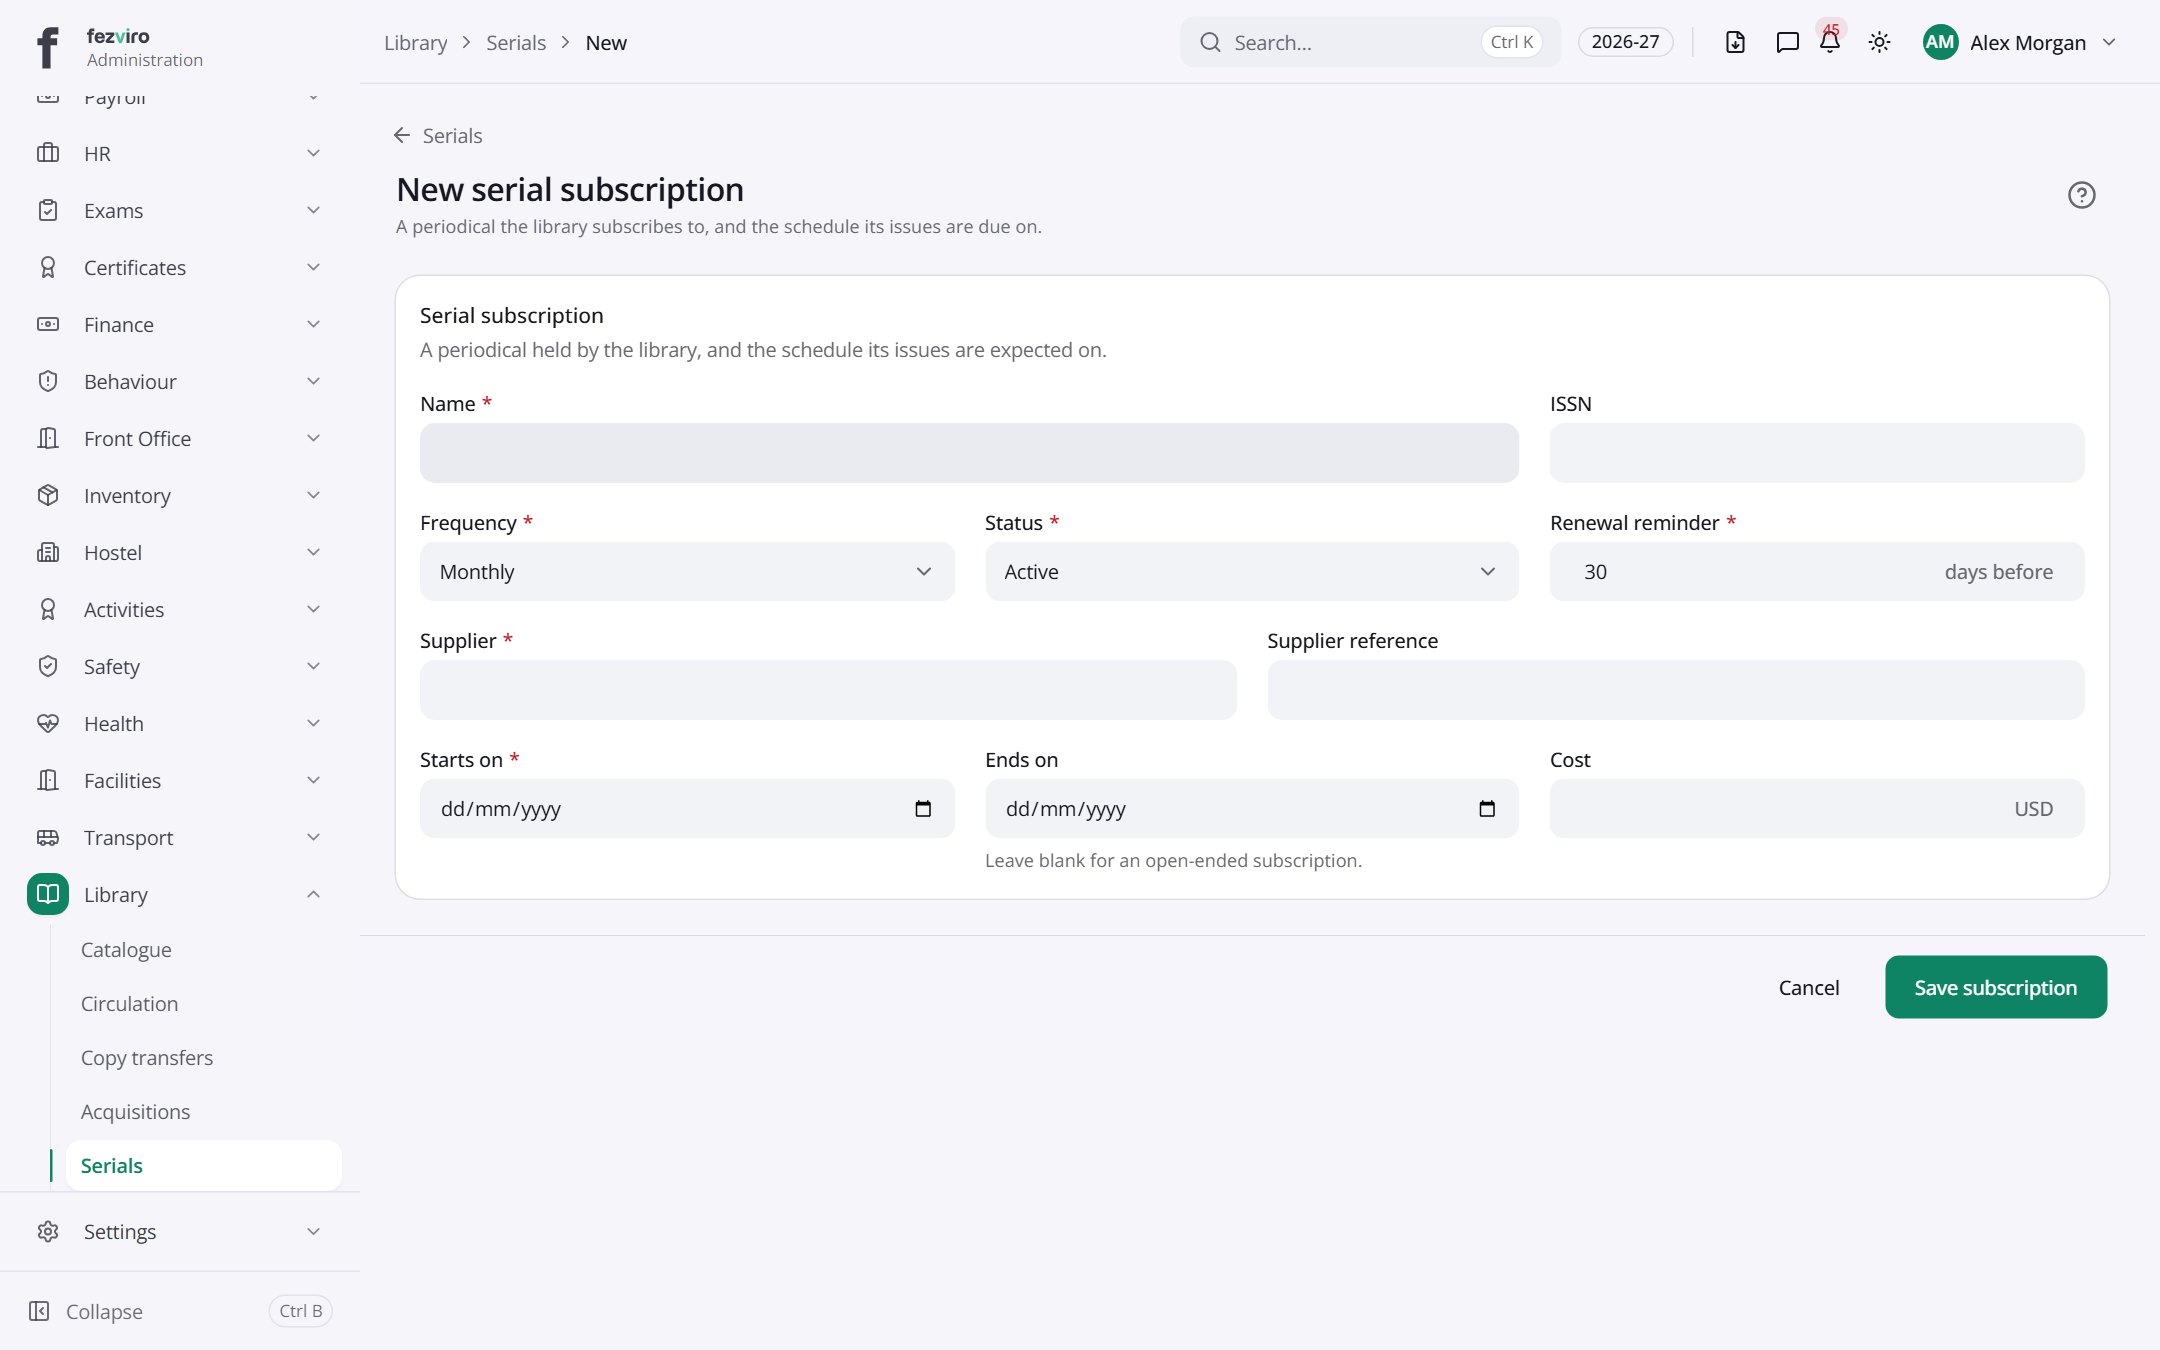The image size is (2160, 1350).
Task: Click the 2026-27 academic year pill
Action: pyautogui.click(x=1625, y=42)
